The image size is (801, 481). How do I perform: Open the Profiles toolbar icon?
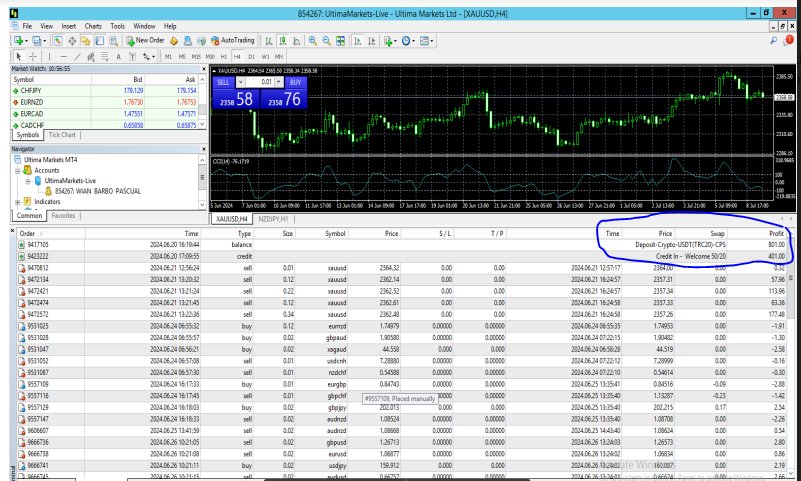(36, 41)
